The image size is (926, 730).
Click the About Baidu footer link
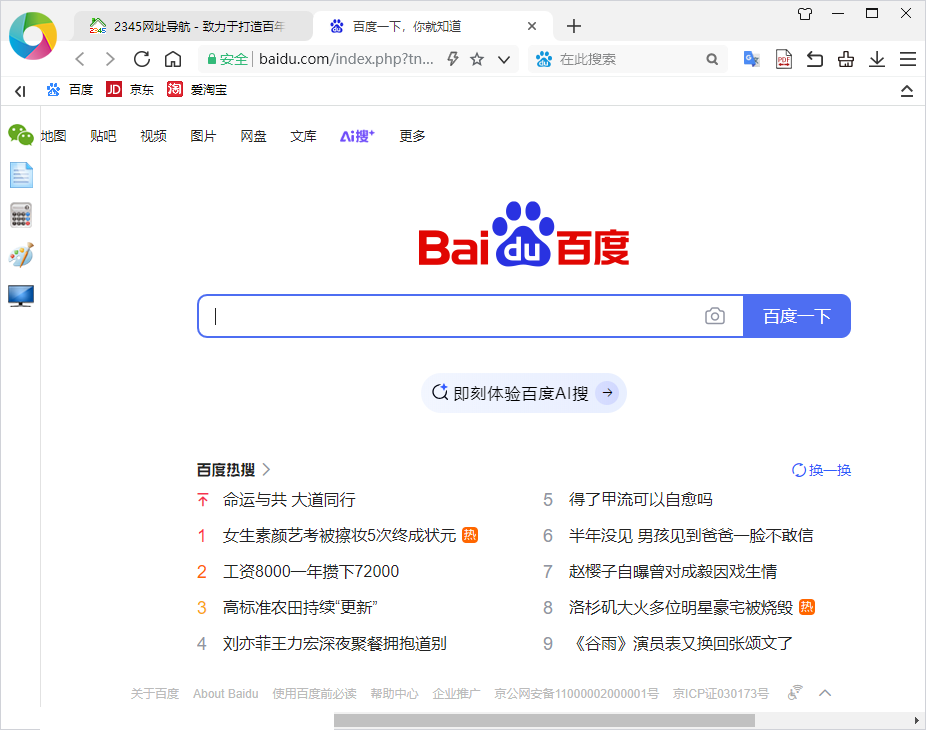click(x=226, y=693)
